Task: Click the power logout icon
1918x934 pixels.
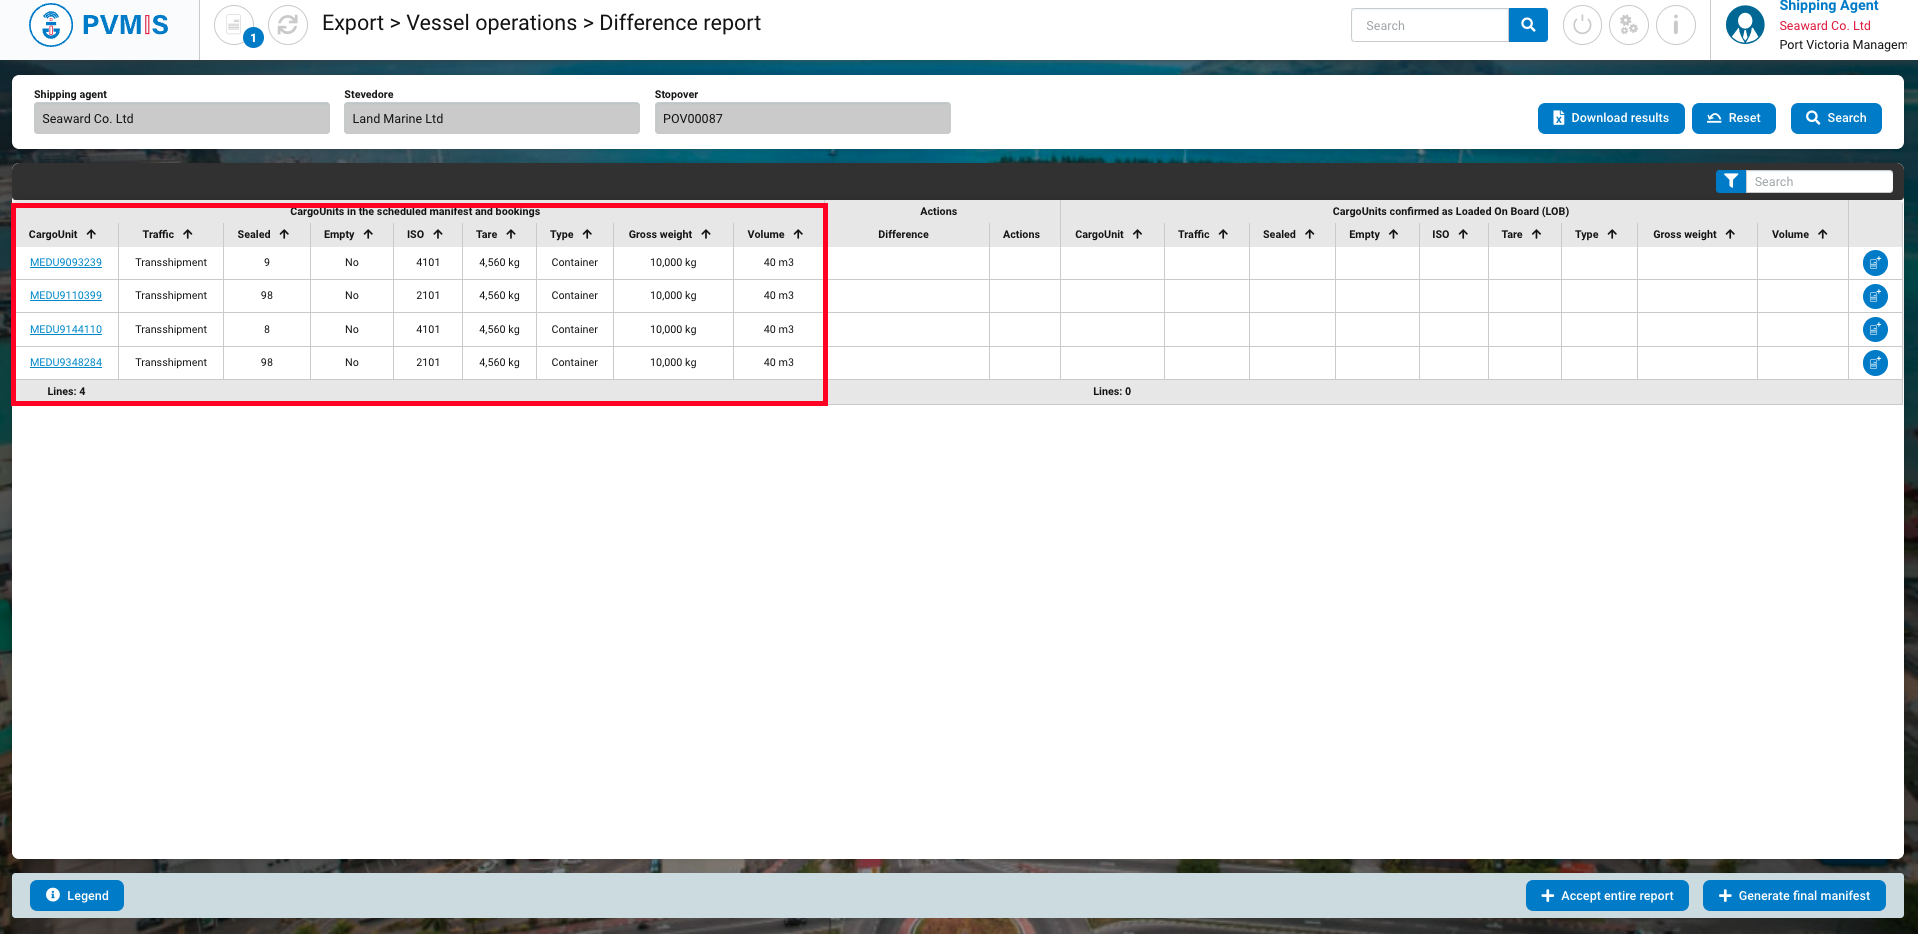Action: coord(1581,25)
